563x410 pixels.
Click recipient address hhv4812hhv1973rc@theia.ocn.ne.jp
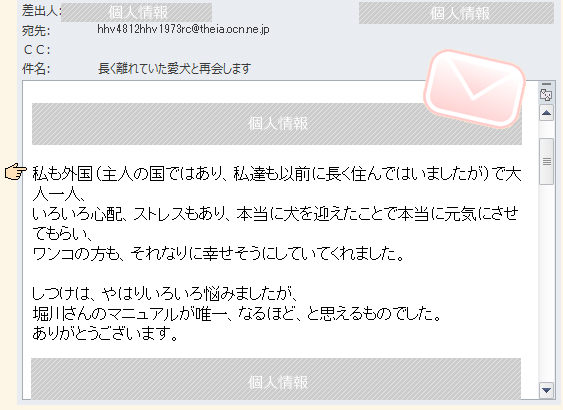(183, 29)
